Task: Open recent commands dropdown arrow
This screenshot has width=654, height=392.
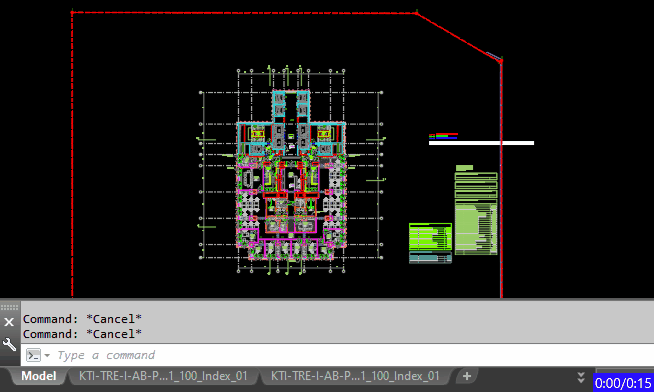Action: 47,355
